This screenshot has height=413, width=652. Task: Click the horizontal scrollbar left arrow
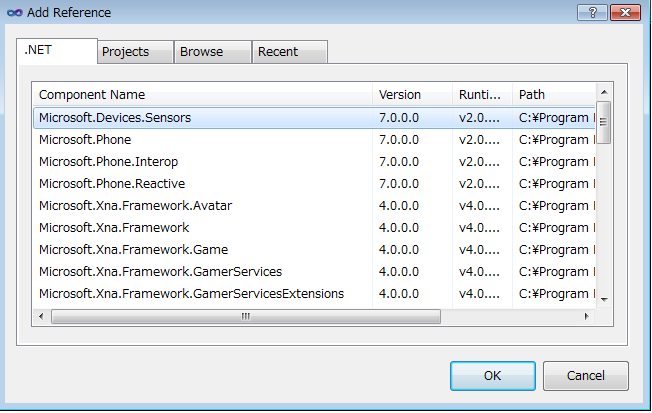pyautogui.click(x=41, y=317)
